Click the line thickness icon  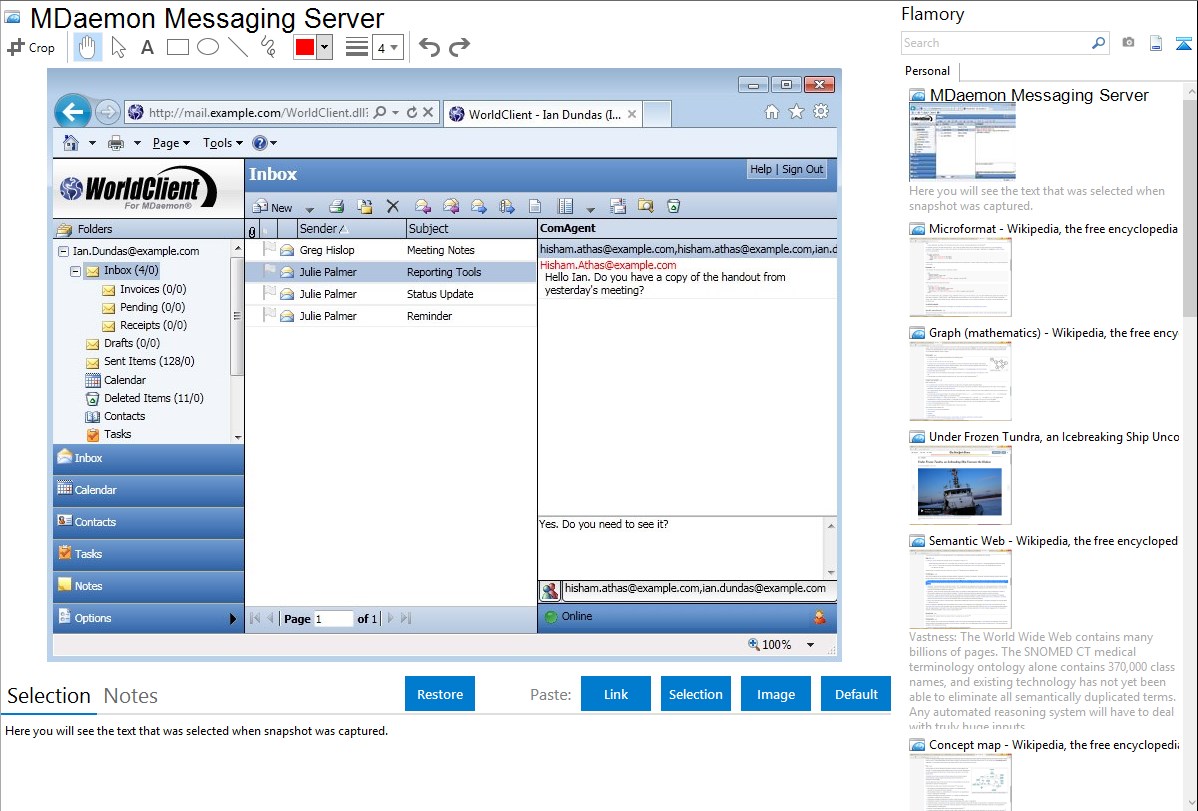click(357, 47)
